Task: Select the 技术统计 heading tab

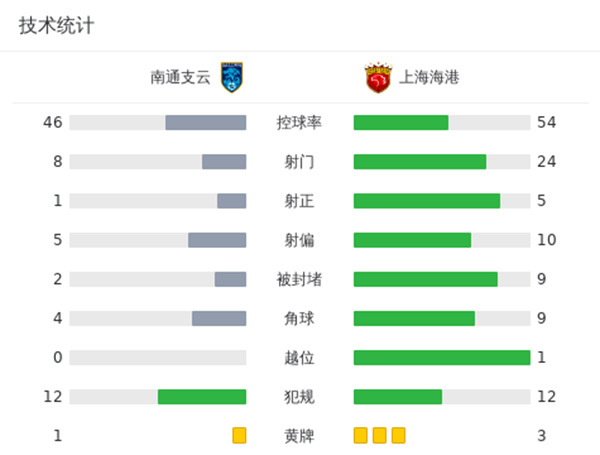Action: [x=56, y=26]
